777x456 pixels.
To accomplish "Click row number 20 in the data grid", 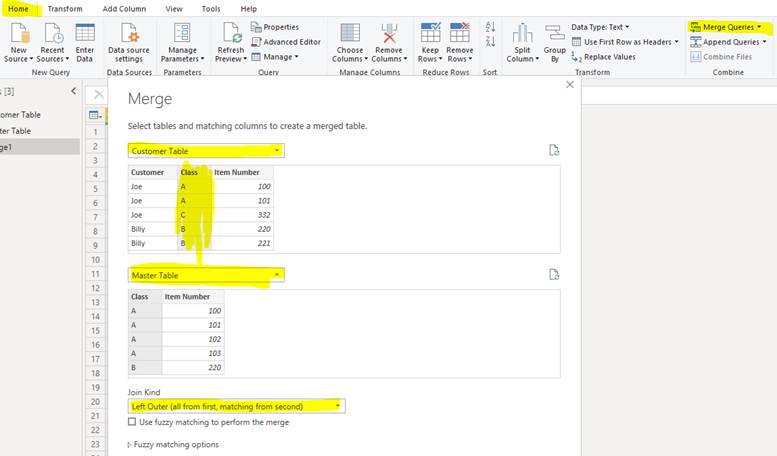I will [x=96, y=401].
